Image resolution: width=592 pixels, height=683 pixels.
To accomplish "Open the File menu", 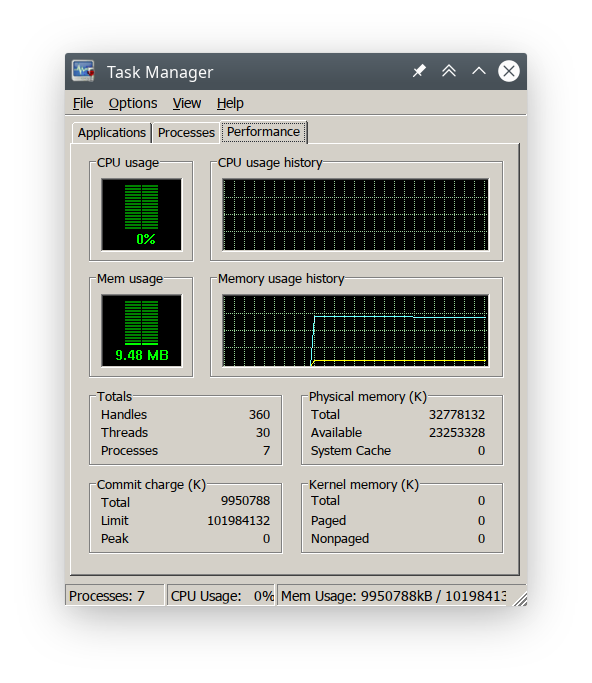I will pos(83,103).
